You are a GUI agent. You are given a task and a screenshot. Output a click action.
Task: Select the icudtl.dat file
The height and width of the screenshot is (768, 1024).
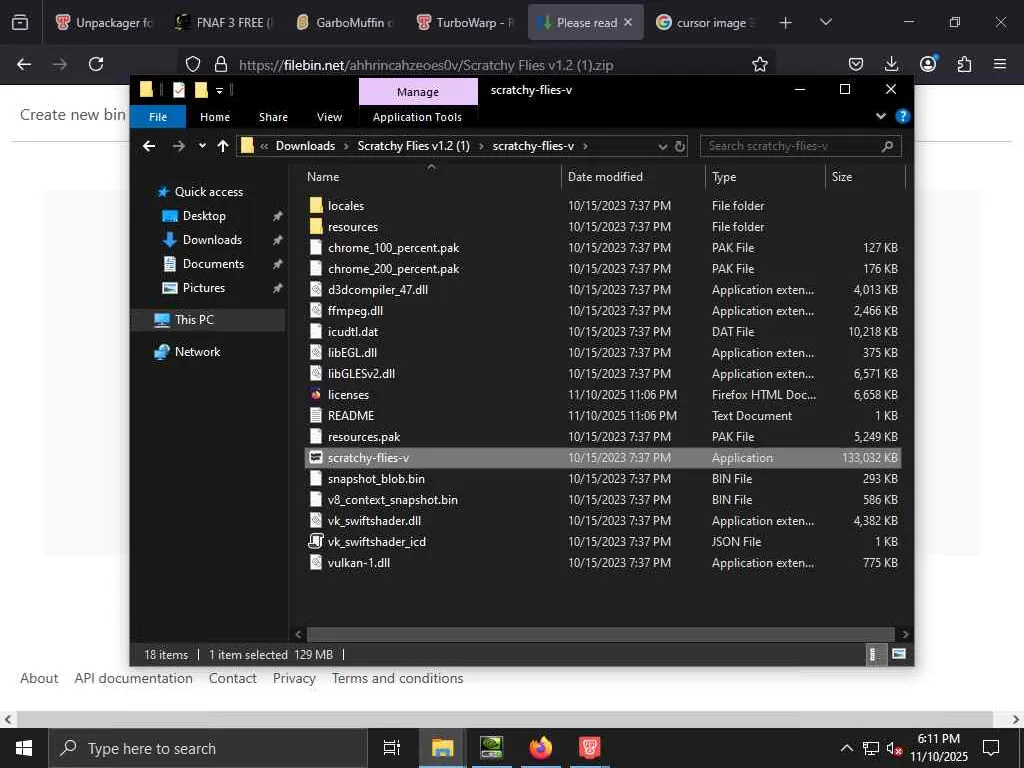[353, 332]
